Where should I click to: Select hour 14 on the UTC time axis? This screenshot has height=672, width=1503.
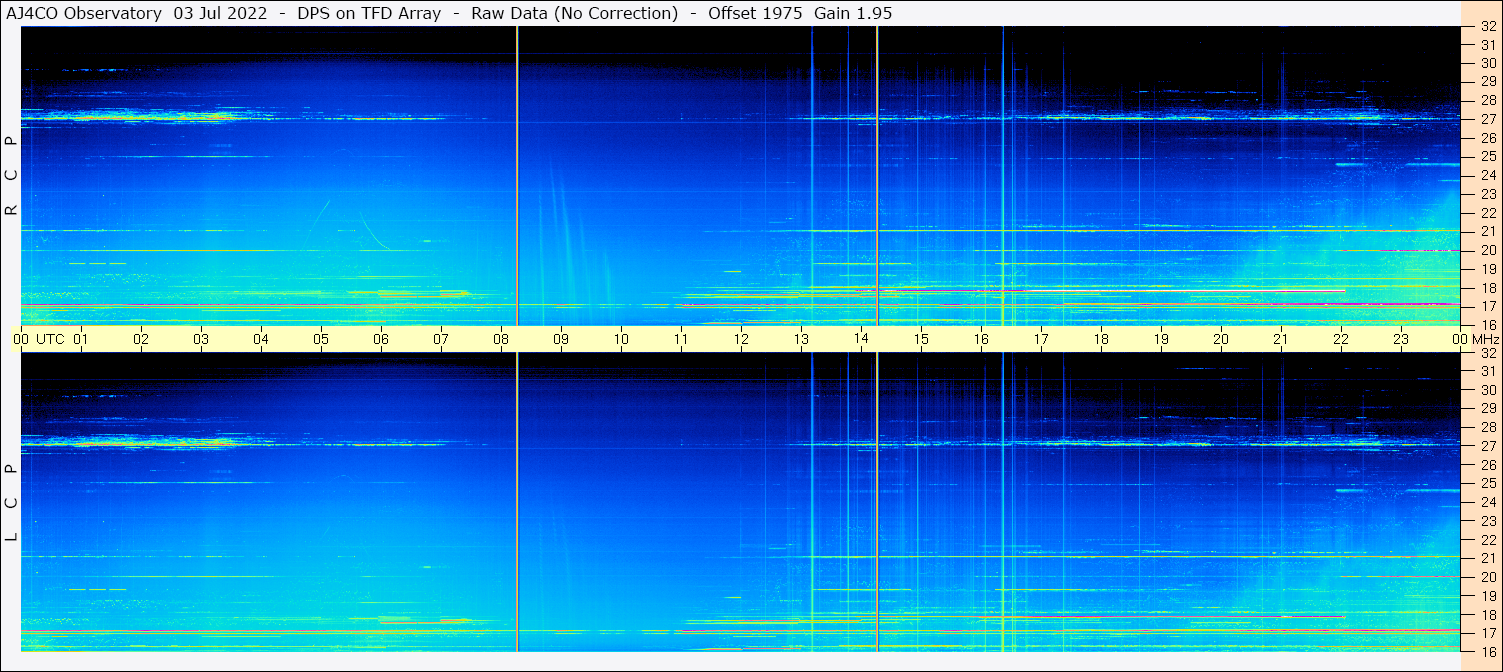click(x=861, y=339)
